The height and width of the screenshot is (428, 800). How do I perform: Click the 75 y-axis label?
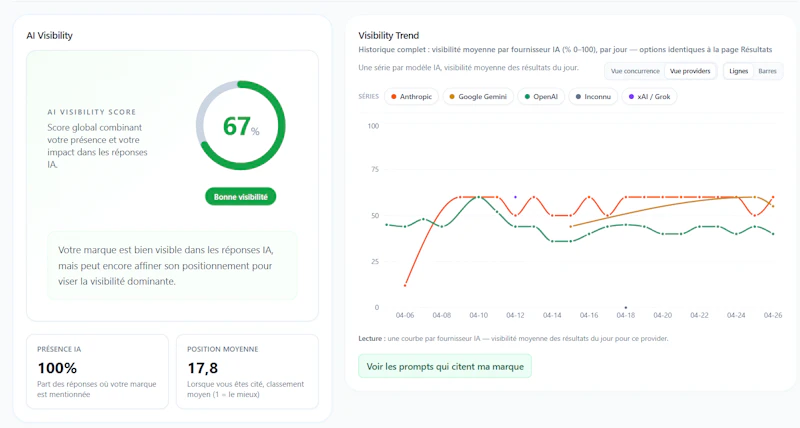coord(375,169)
